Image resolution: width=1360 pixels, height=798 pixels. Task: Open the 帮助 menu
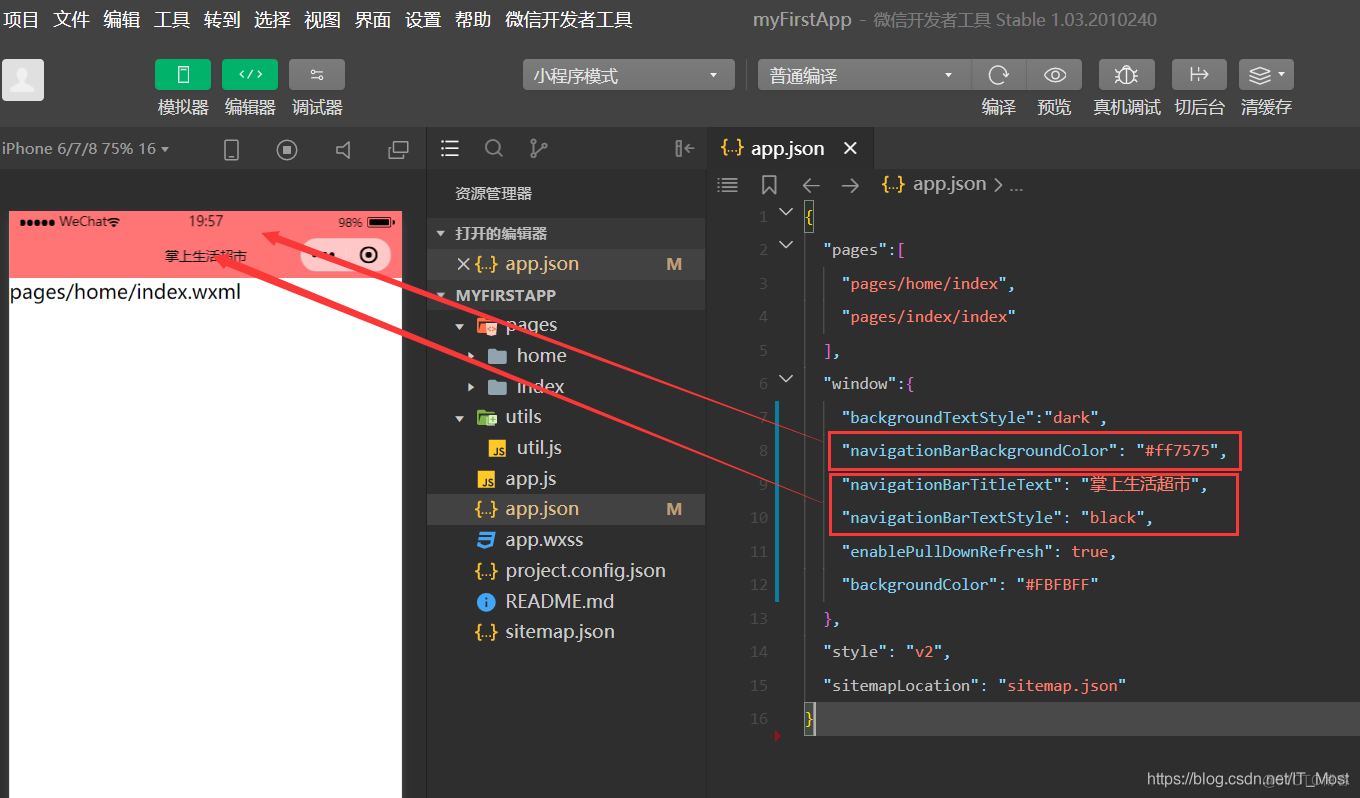point(473,20)
